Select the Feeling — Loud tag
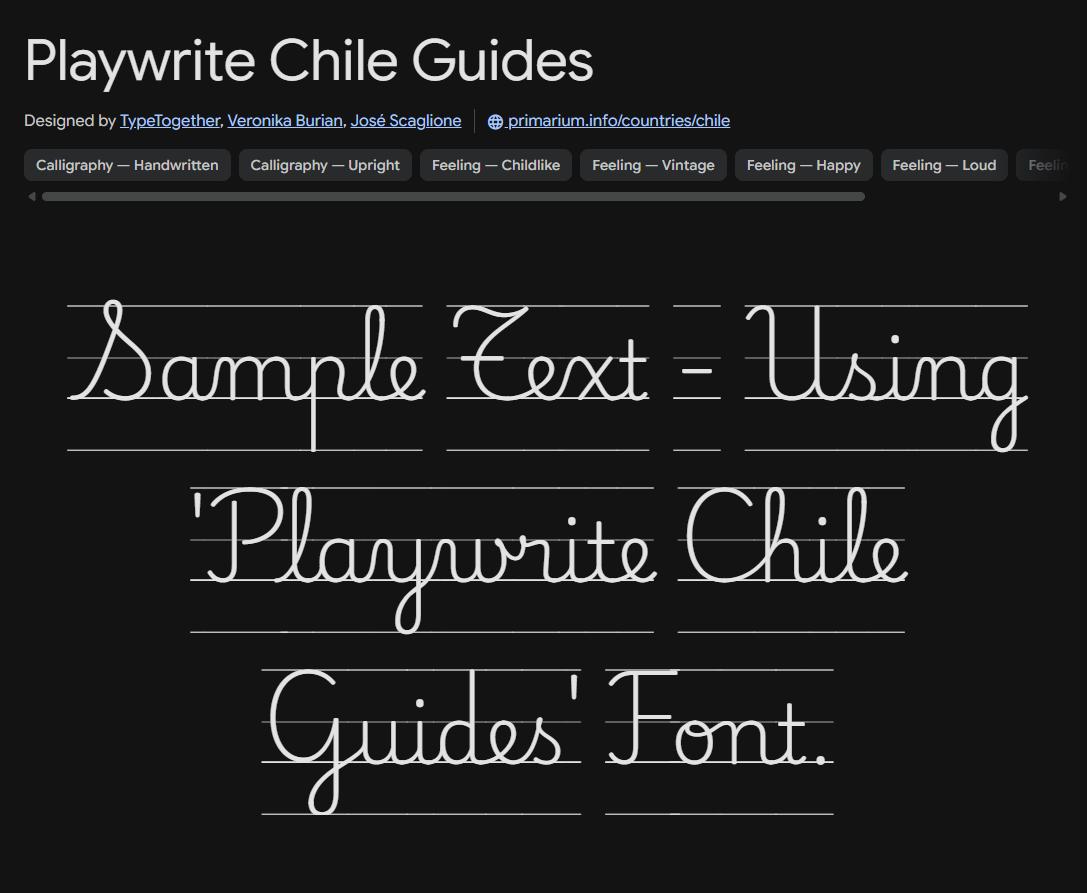This screenshot has width=1087, height=893. (x=944, y=165)
